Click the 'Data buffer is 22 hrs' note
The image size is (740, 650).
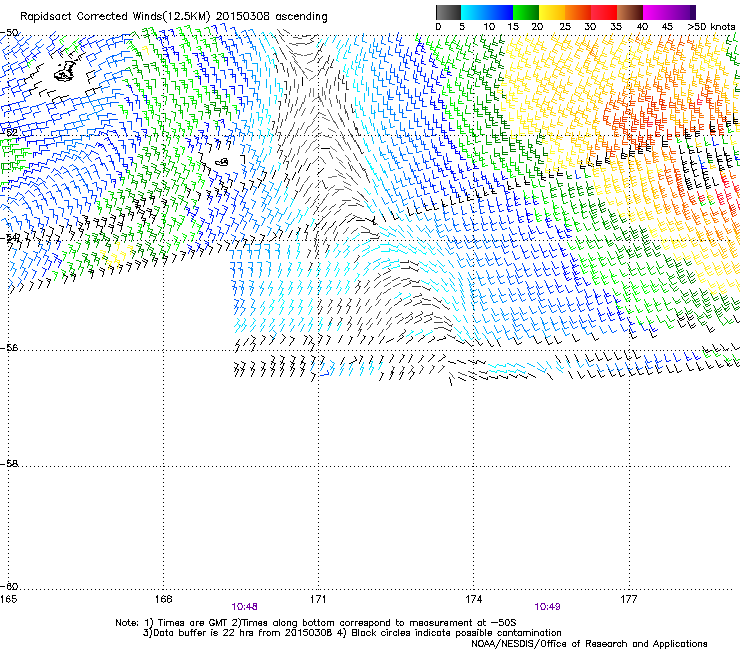click(238, 633)
